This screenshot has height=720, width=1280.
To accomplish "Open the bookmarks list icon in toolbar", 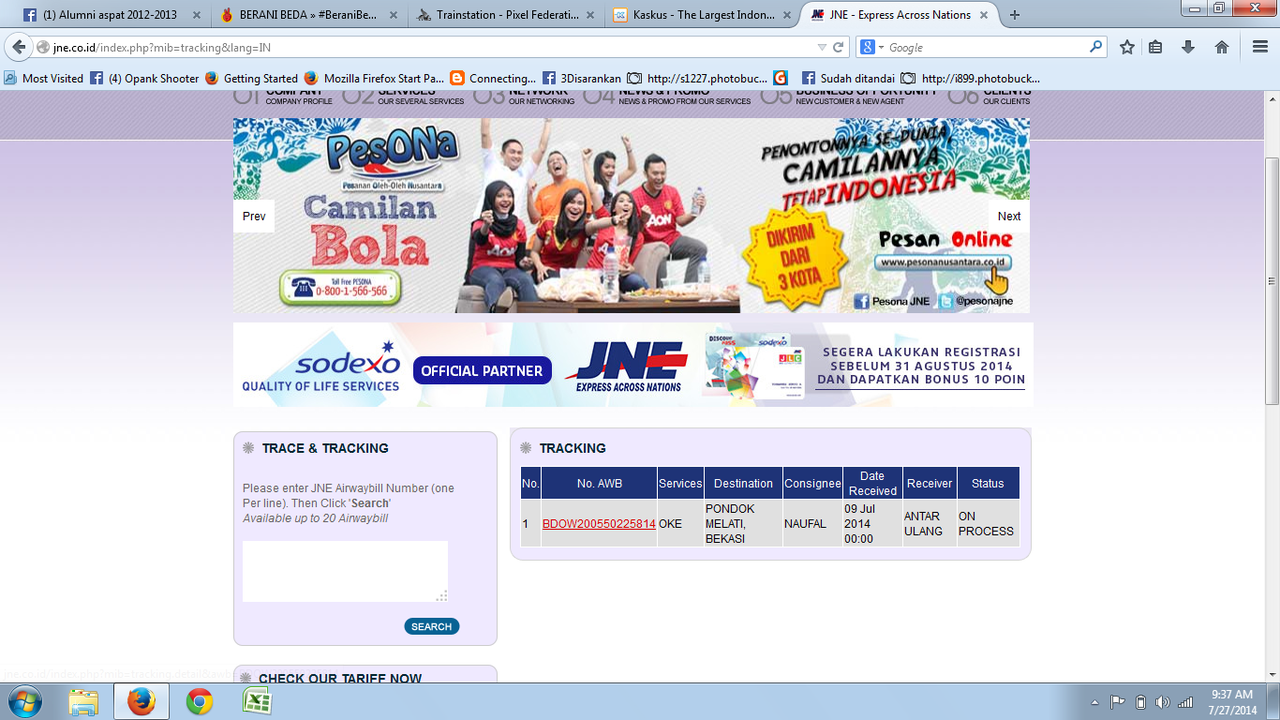I will pyautogui.click(x=1156, y=47).
